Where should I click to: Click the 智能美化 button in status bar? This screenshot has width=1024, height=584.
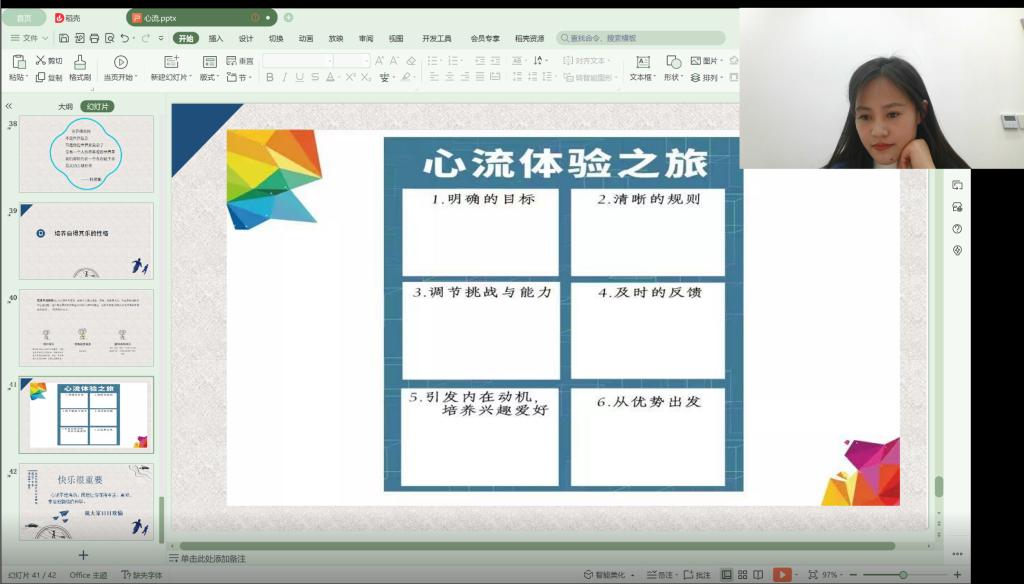(610, 575)
